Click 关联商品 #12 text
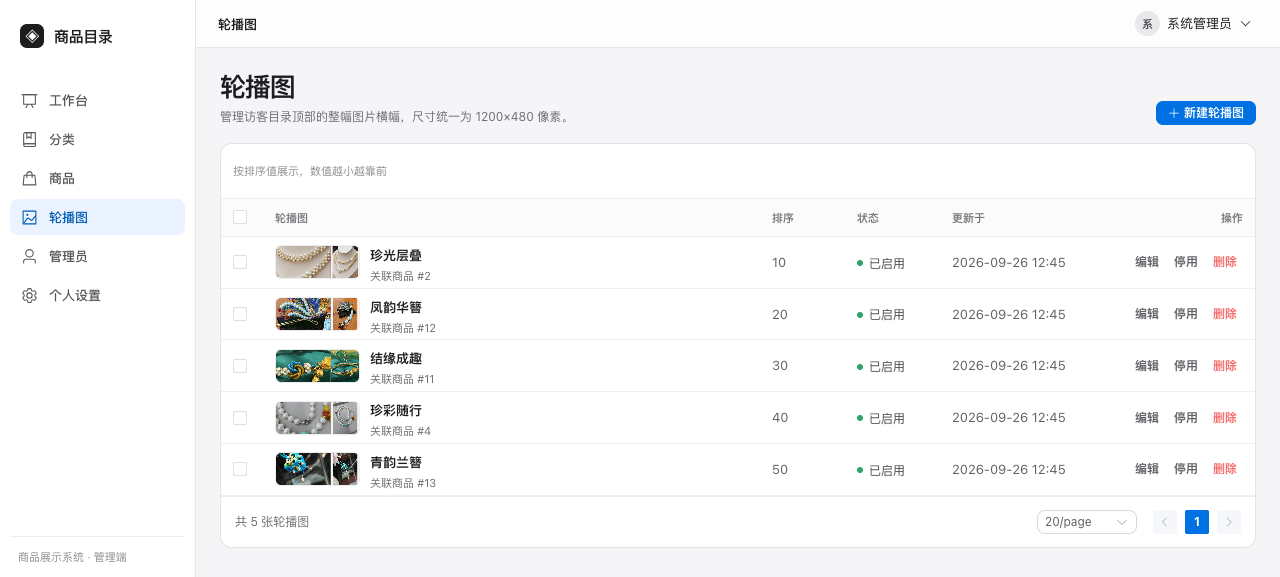 coord(403,328)
